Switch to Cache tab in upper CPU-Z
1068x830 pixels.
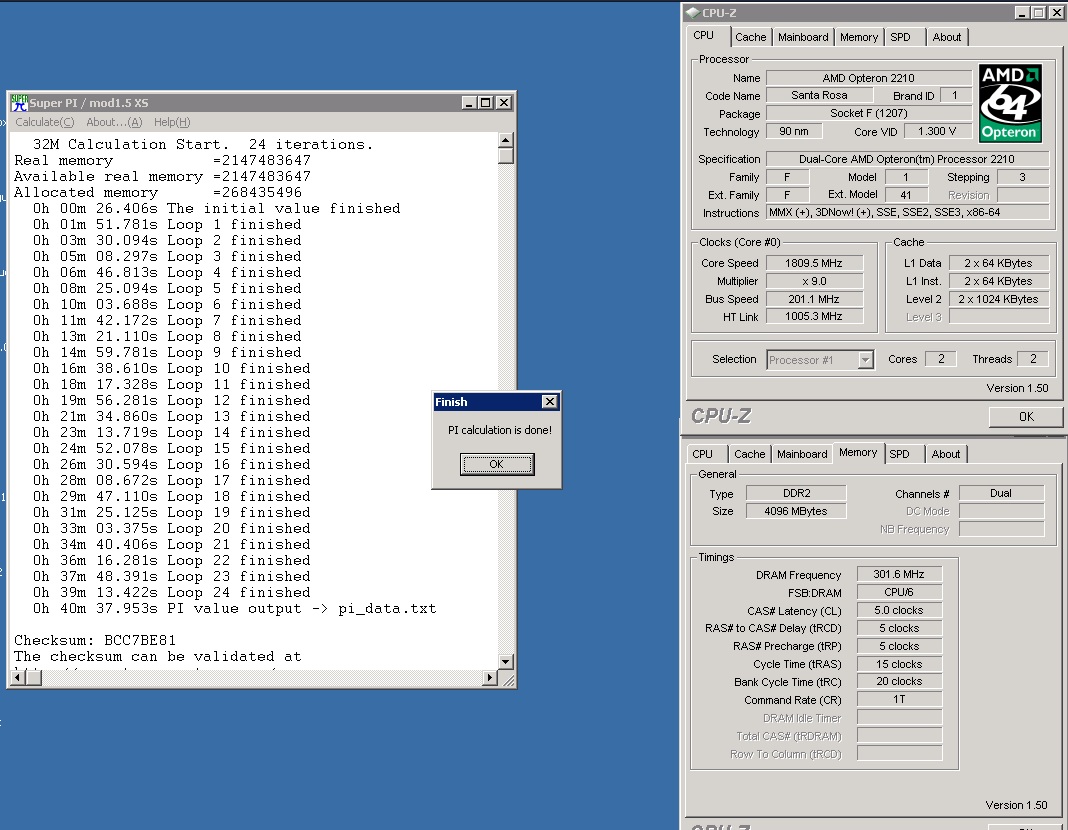751,37
